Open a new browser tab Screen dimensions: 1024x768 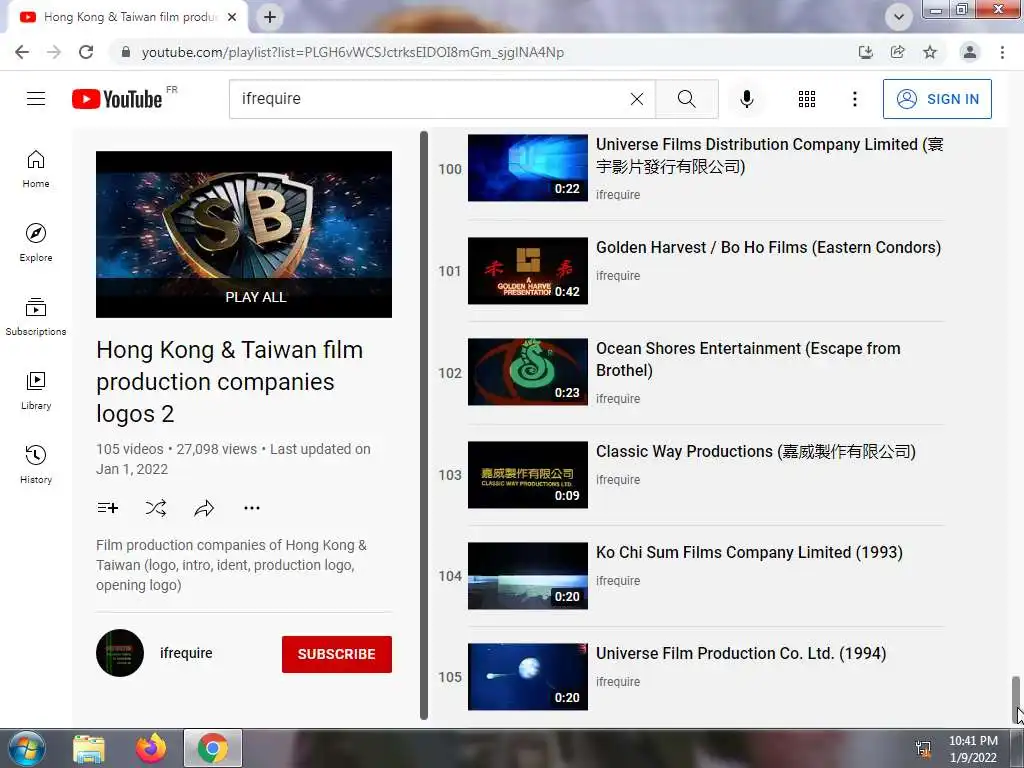(270, 17)
